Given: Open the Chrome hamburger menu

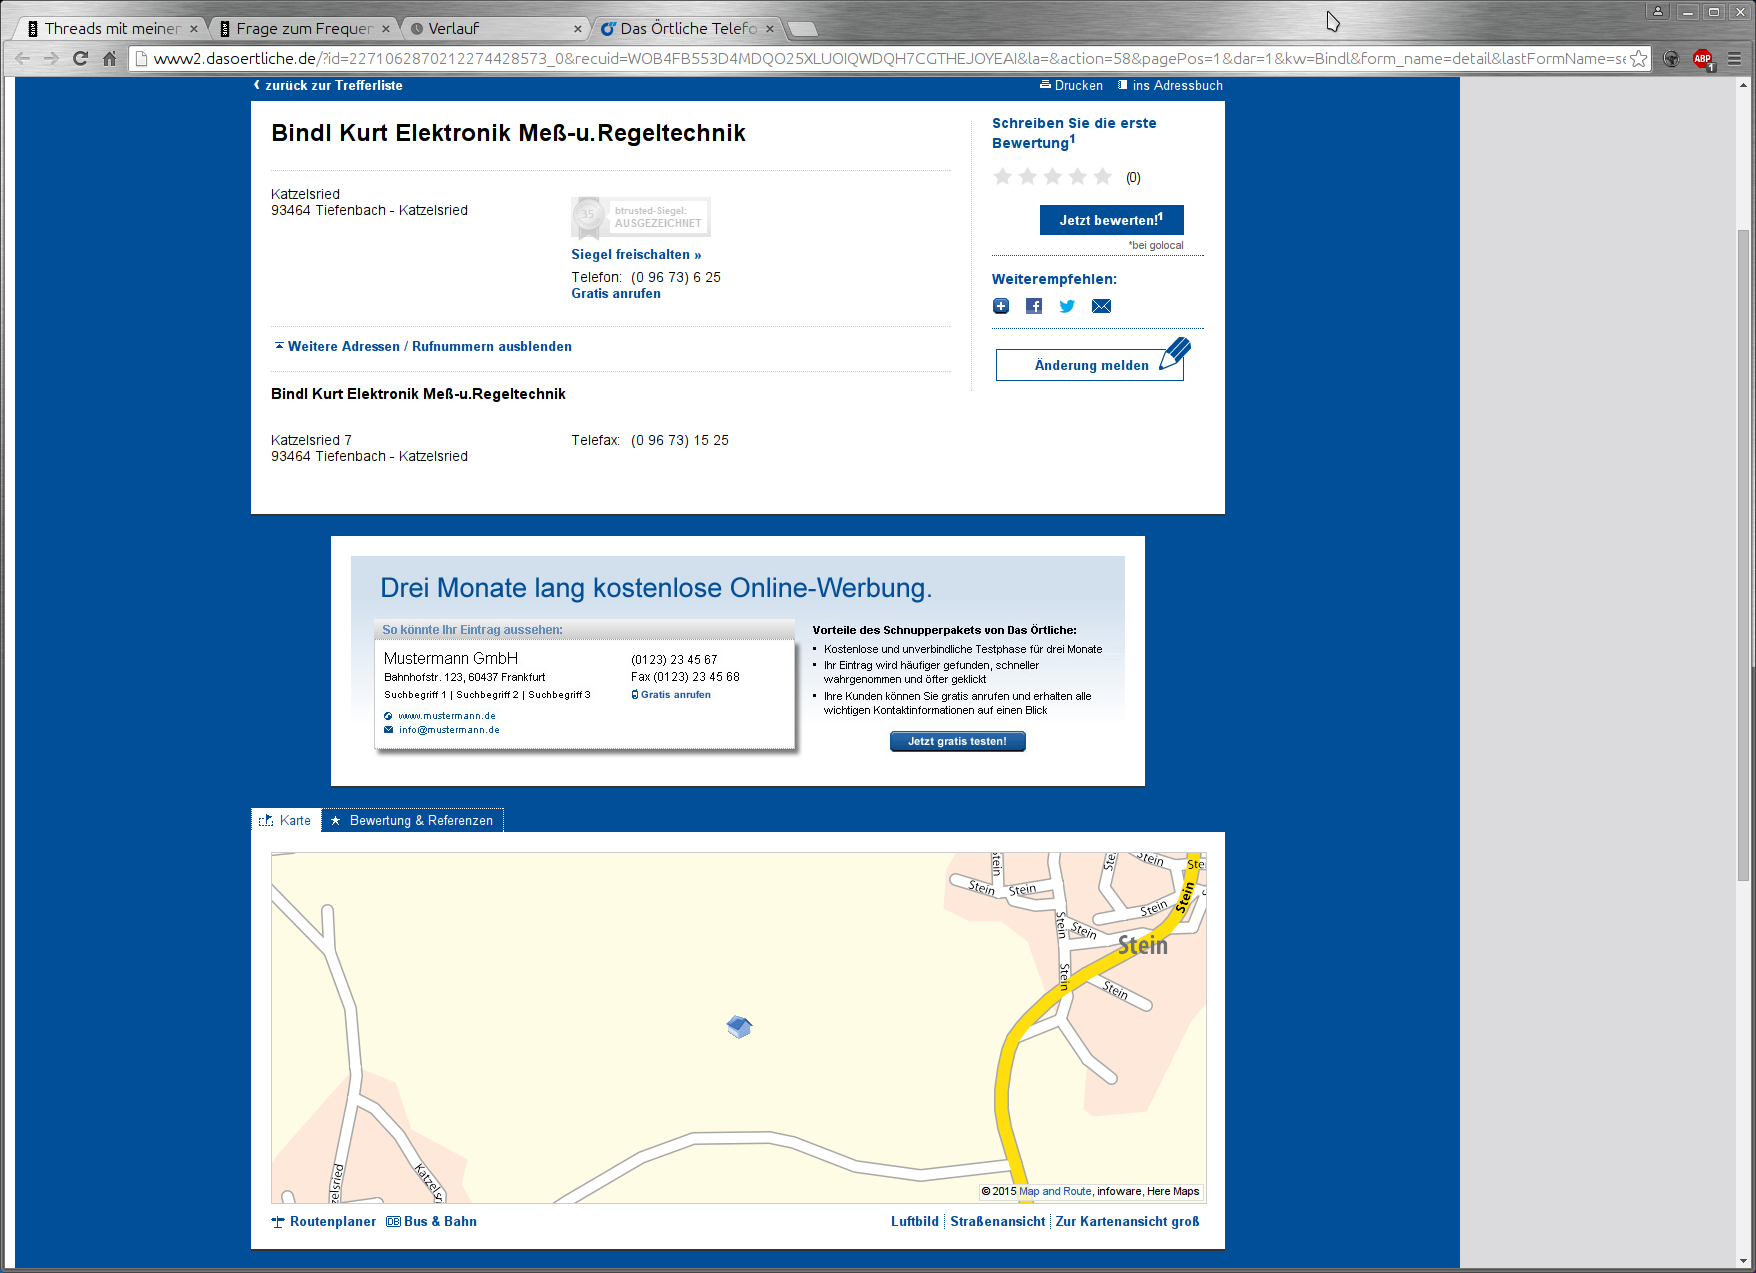Looking at the screenshot, I should pos(1735,59).
